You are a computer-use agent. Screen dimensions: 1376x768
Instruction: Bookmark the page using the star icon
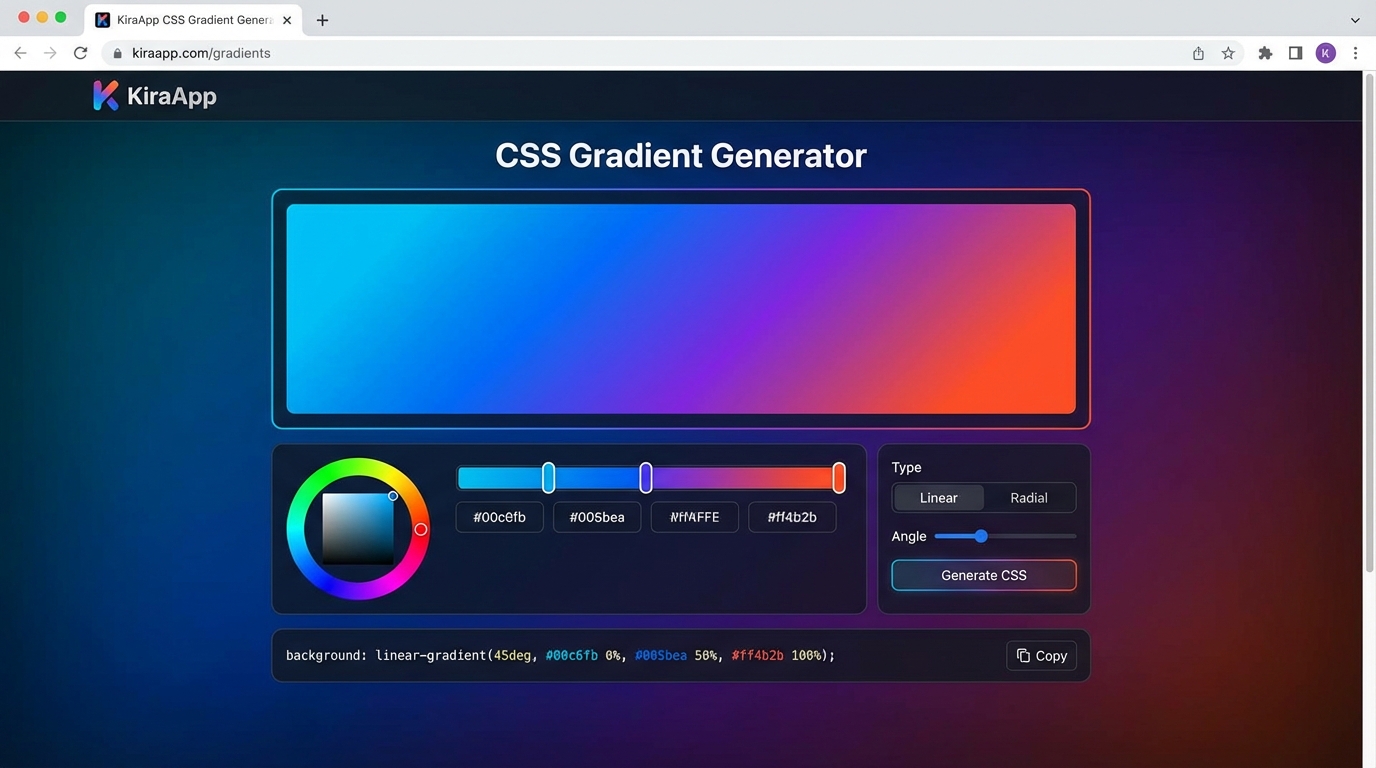[1227, 53]
